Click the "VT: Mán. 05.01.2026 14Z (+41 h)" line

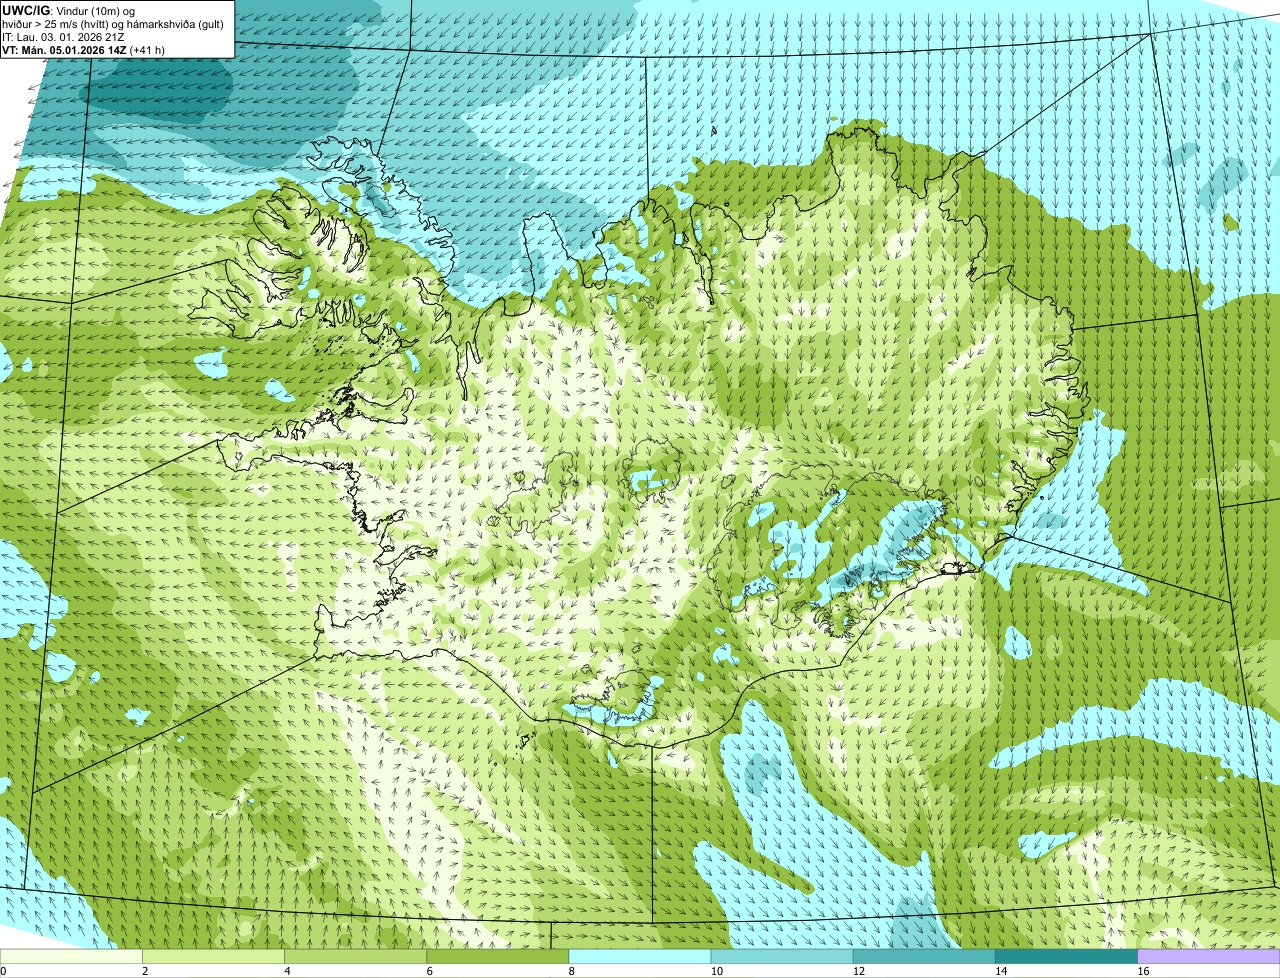[83, 50]
